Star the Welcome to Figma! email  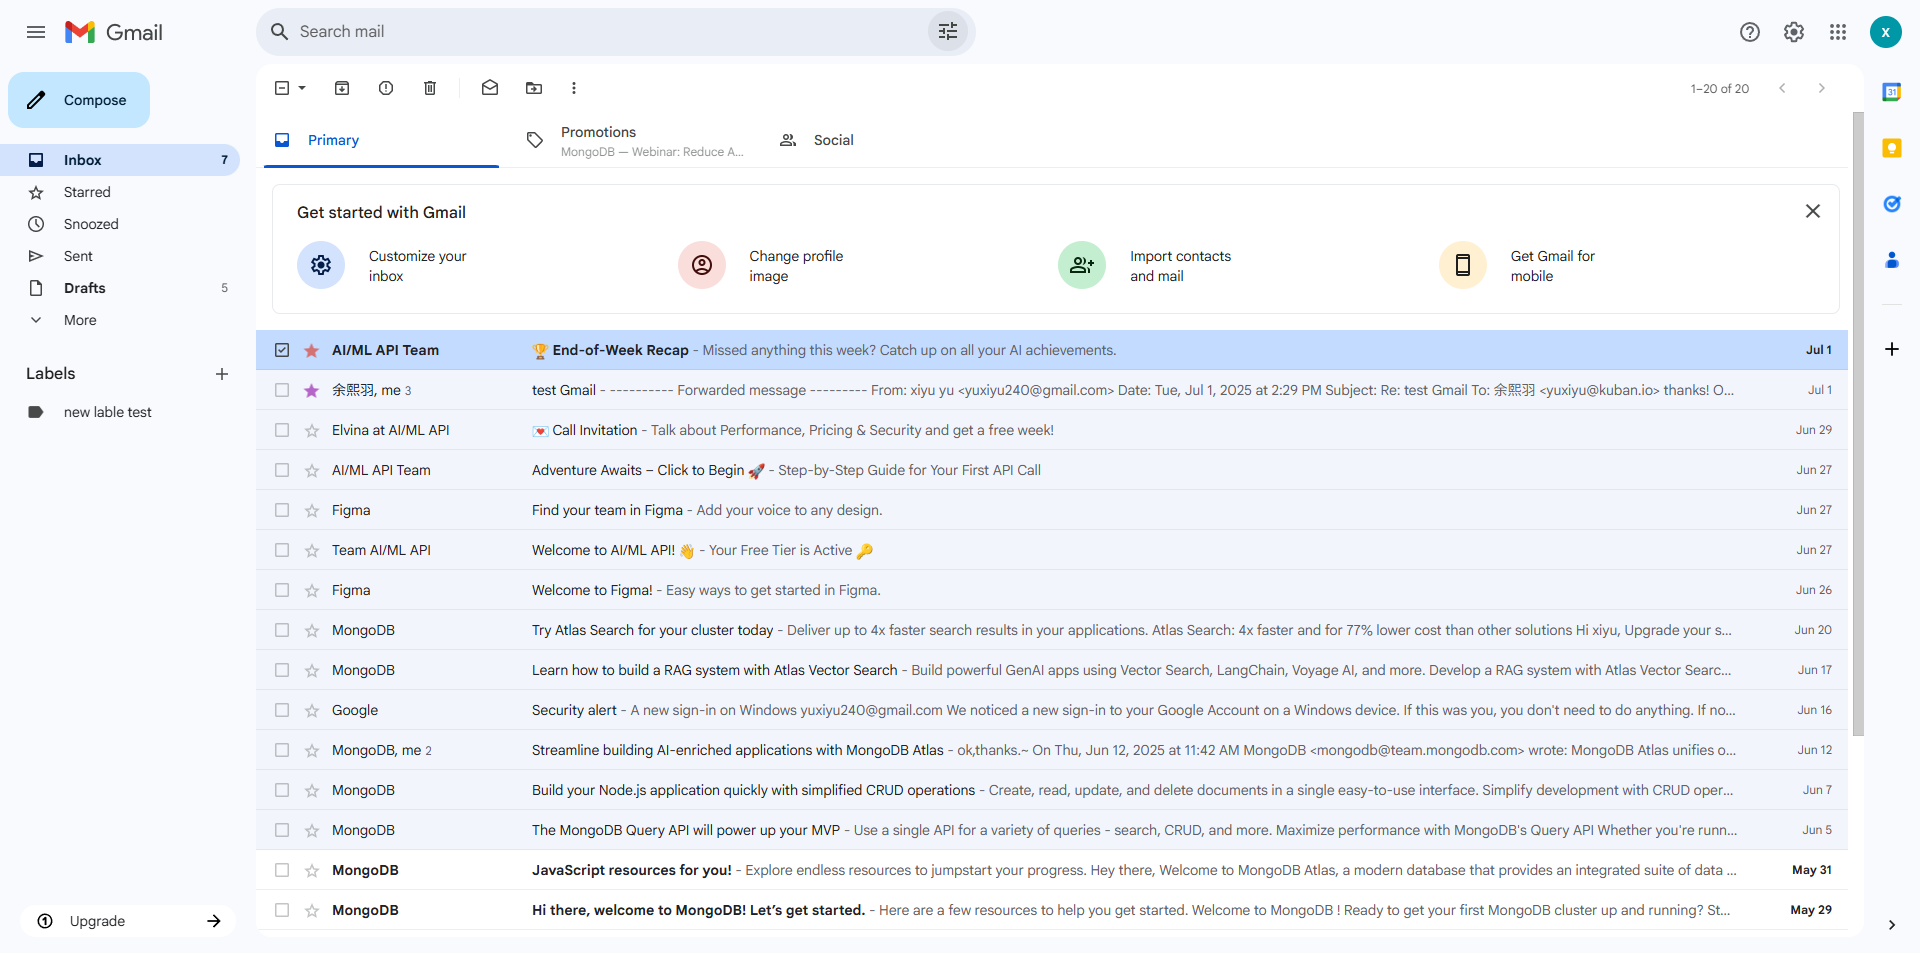click(312, 590)
